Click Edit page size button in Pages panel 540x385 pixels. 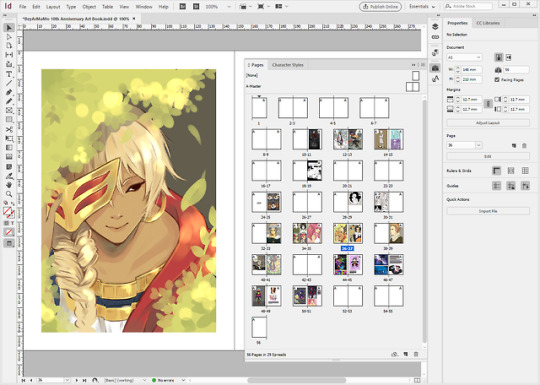(x=395, y=354)
